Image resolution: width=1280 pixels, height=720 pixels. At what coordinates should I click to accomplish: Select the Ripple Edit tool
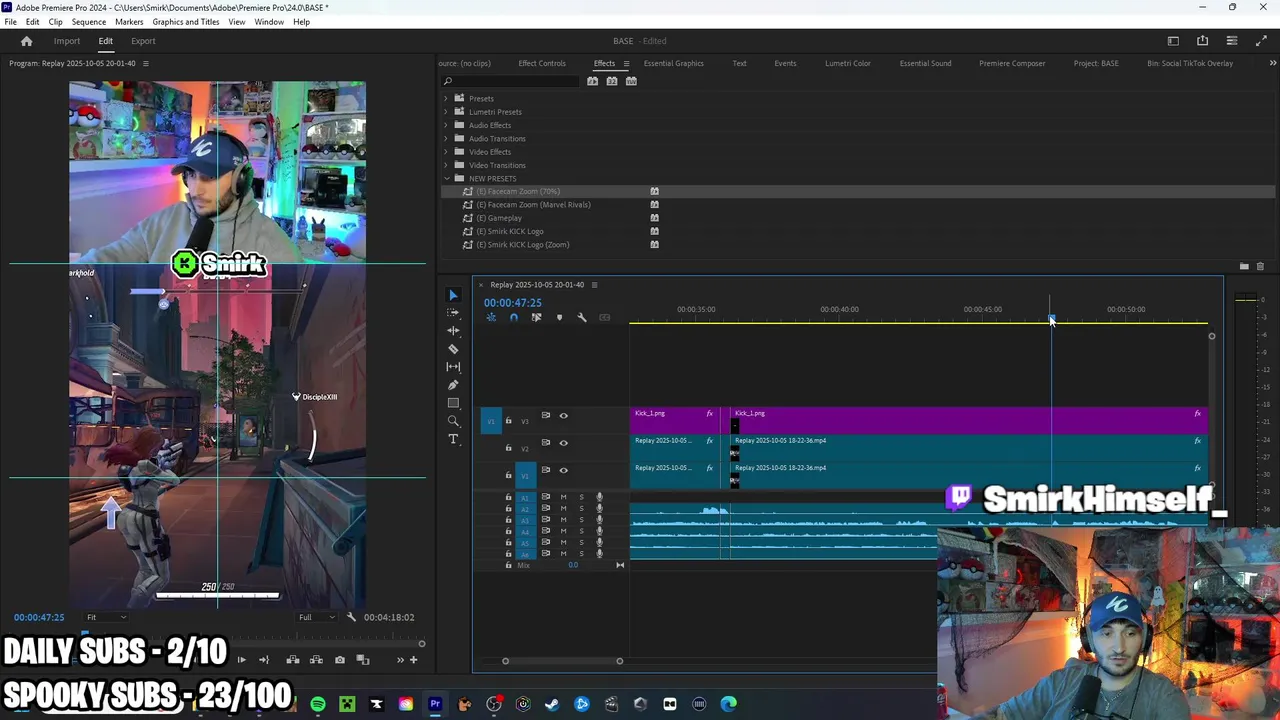(453, 331)
